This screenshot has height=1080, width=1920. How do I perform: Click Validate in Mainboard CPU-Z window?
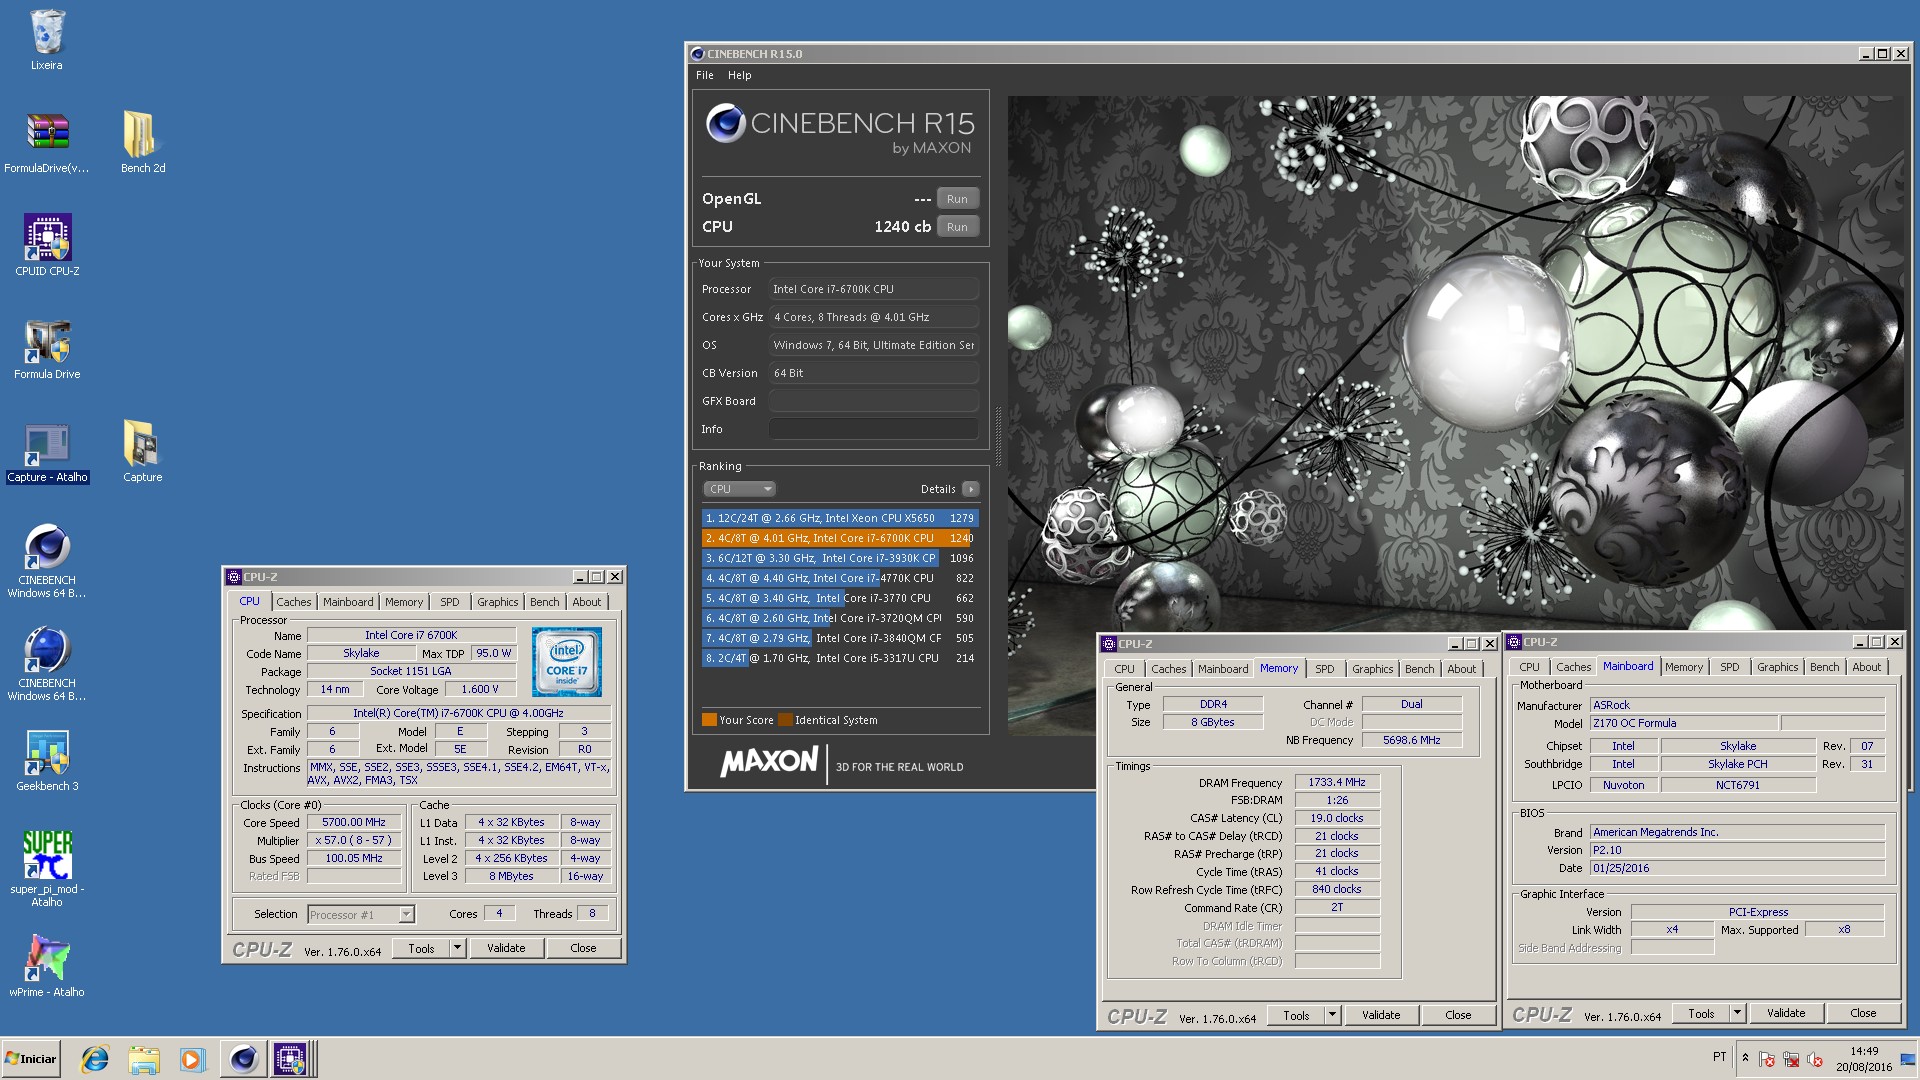[x=1786, y=1013]
